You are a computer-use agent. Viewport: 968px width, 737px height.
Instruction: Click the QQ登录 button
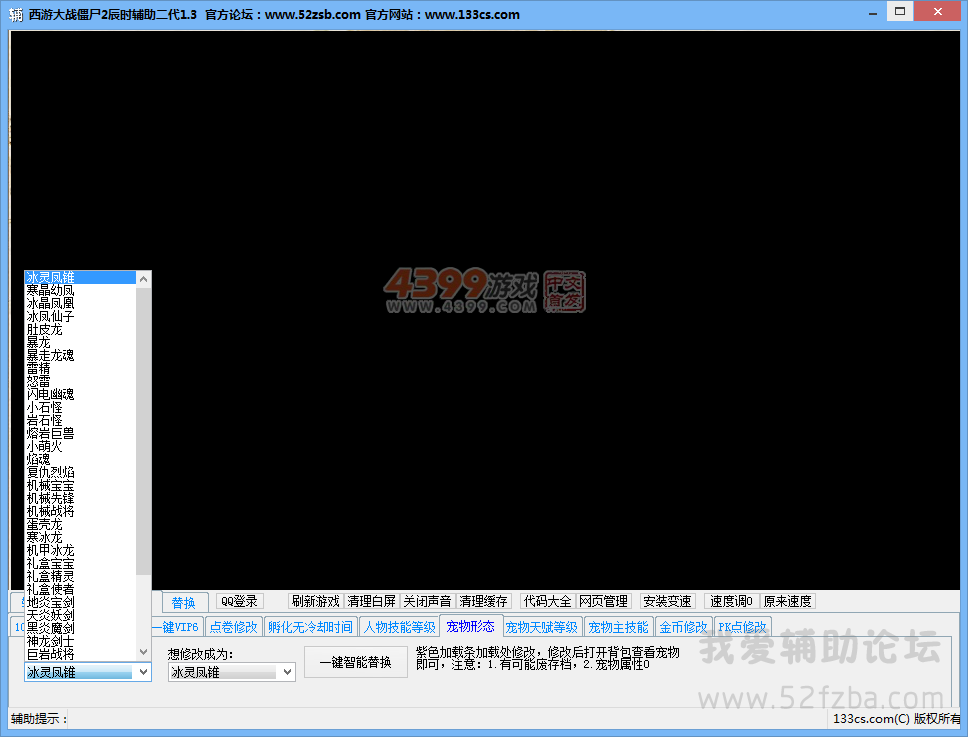[x=240, y=601]
